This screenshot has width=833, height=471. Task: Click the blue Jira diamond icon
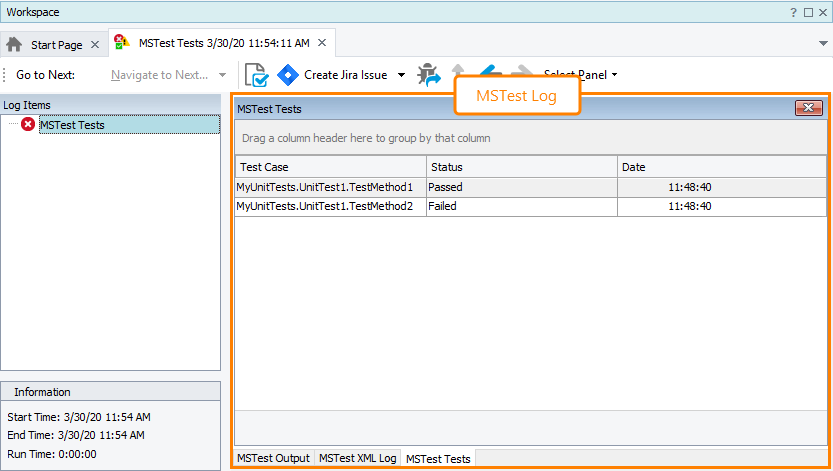pos(288,75)
